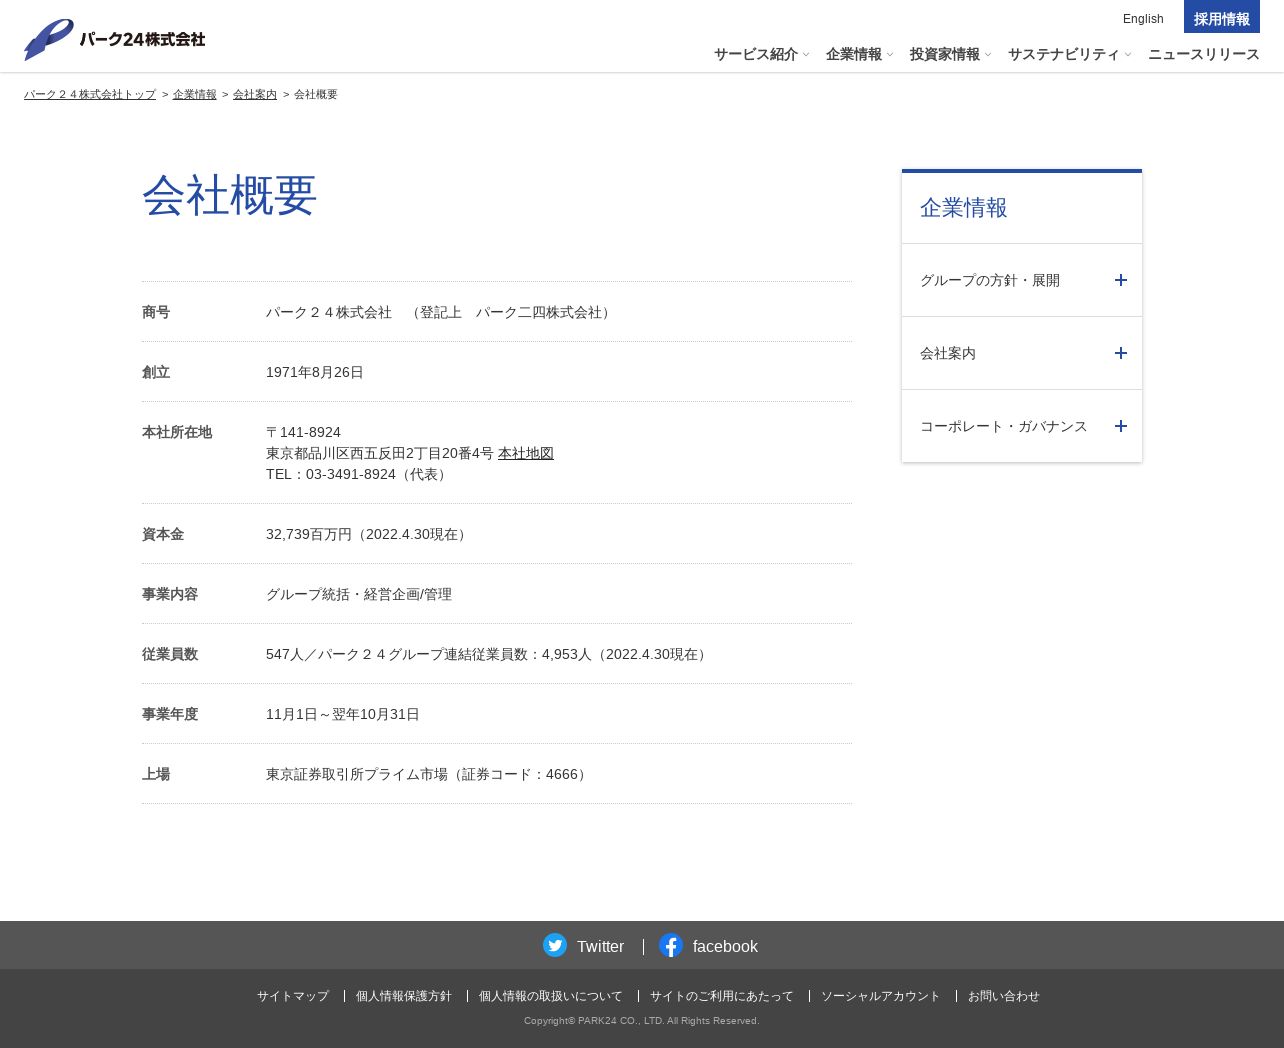Click the Park24 logo in the header
Screen dimensions: 1284x1048
click(x=114, y=39)
